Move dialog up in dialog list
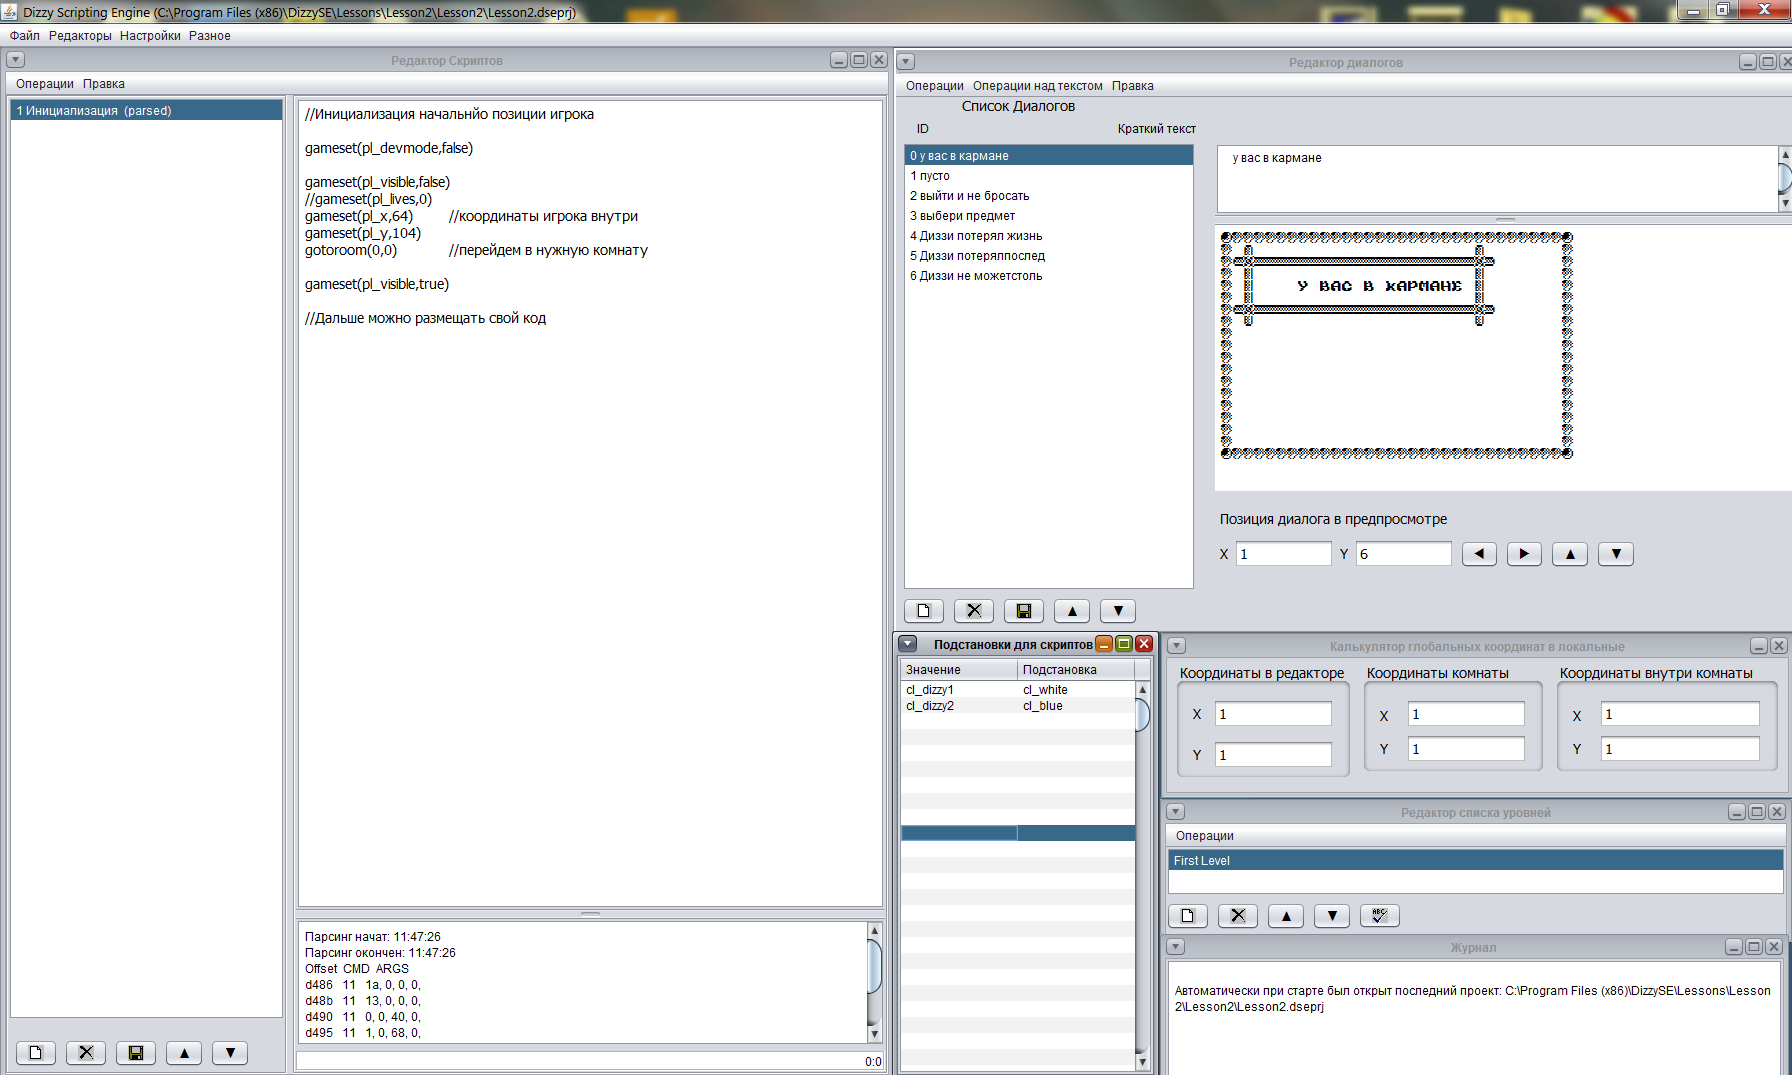The image size is (1792, 1075). (x=1072, y=611)
